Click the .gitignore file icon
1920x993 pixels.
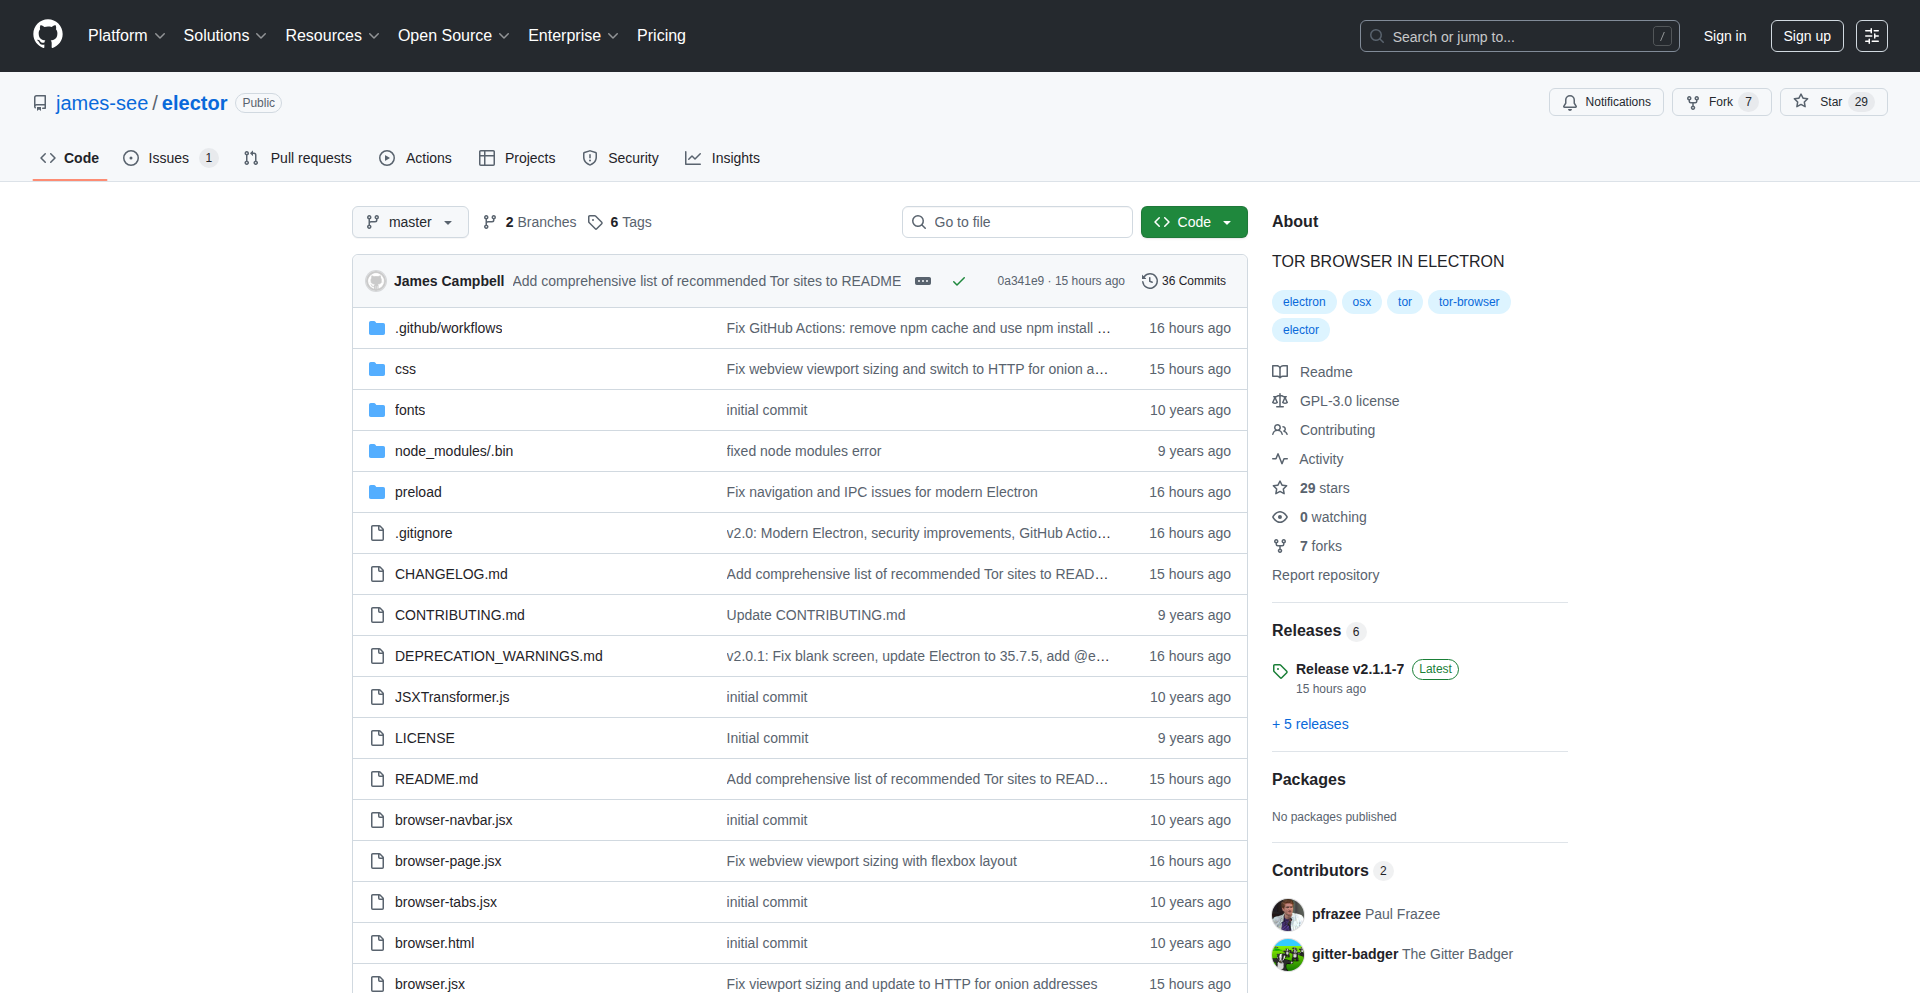coord(377,533)
